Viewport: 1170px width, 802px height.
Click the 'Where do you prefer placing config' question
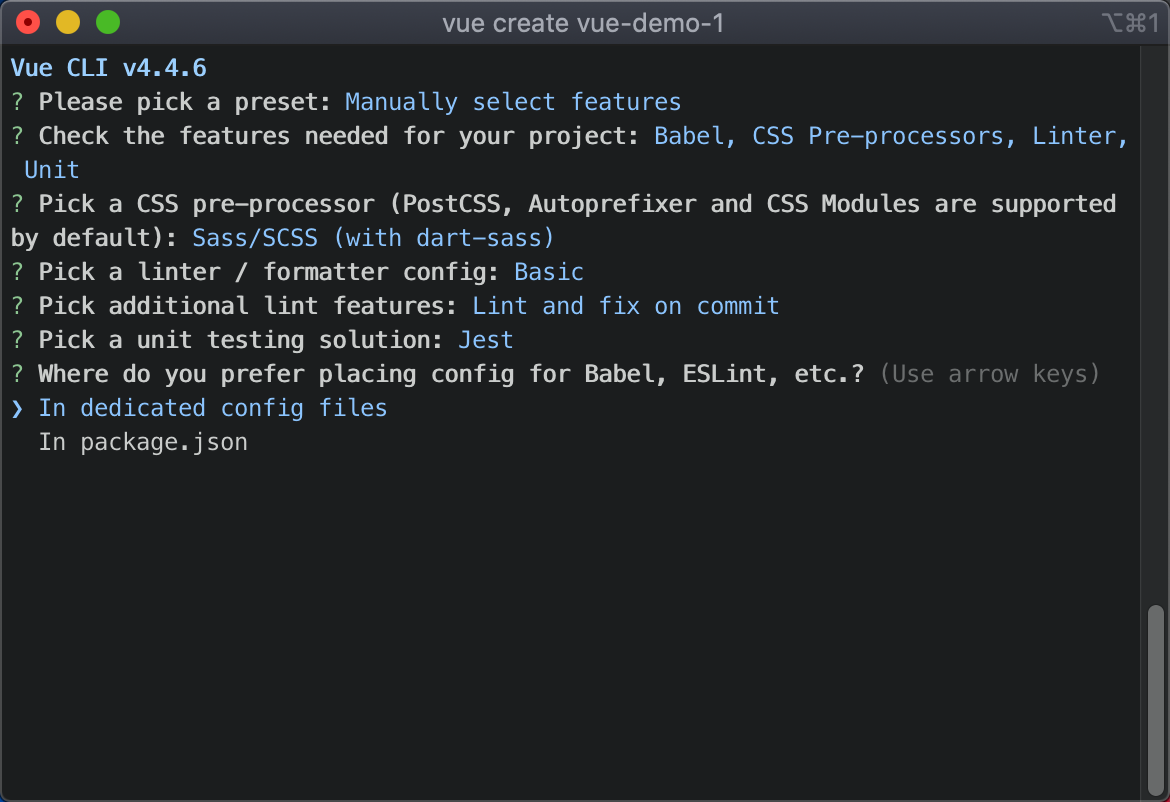(x=451, y=374)
